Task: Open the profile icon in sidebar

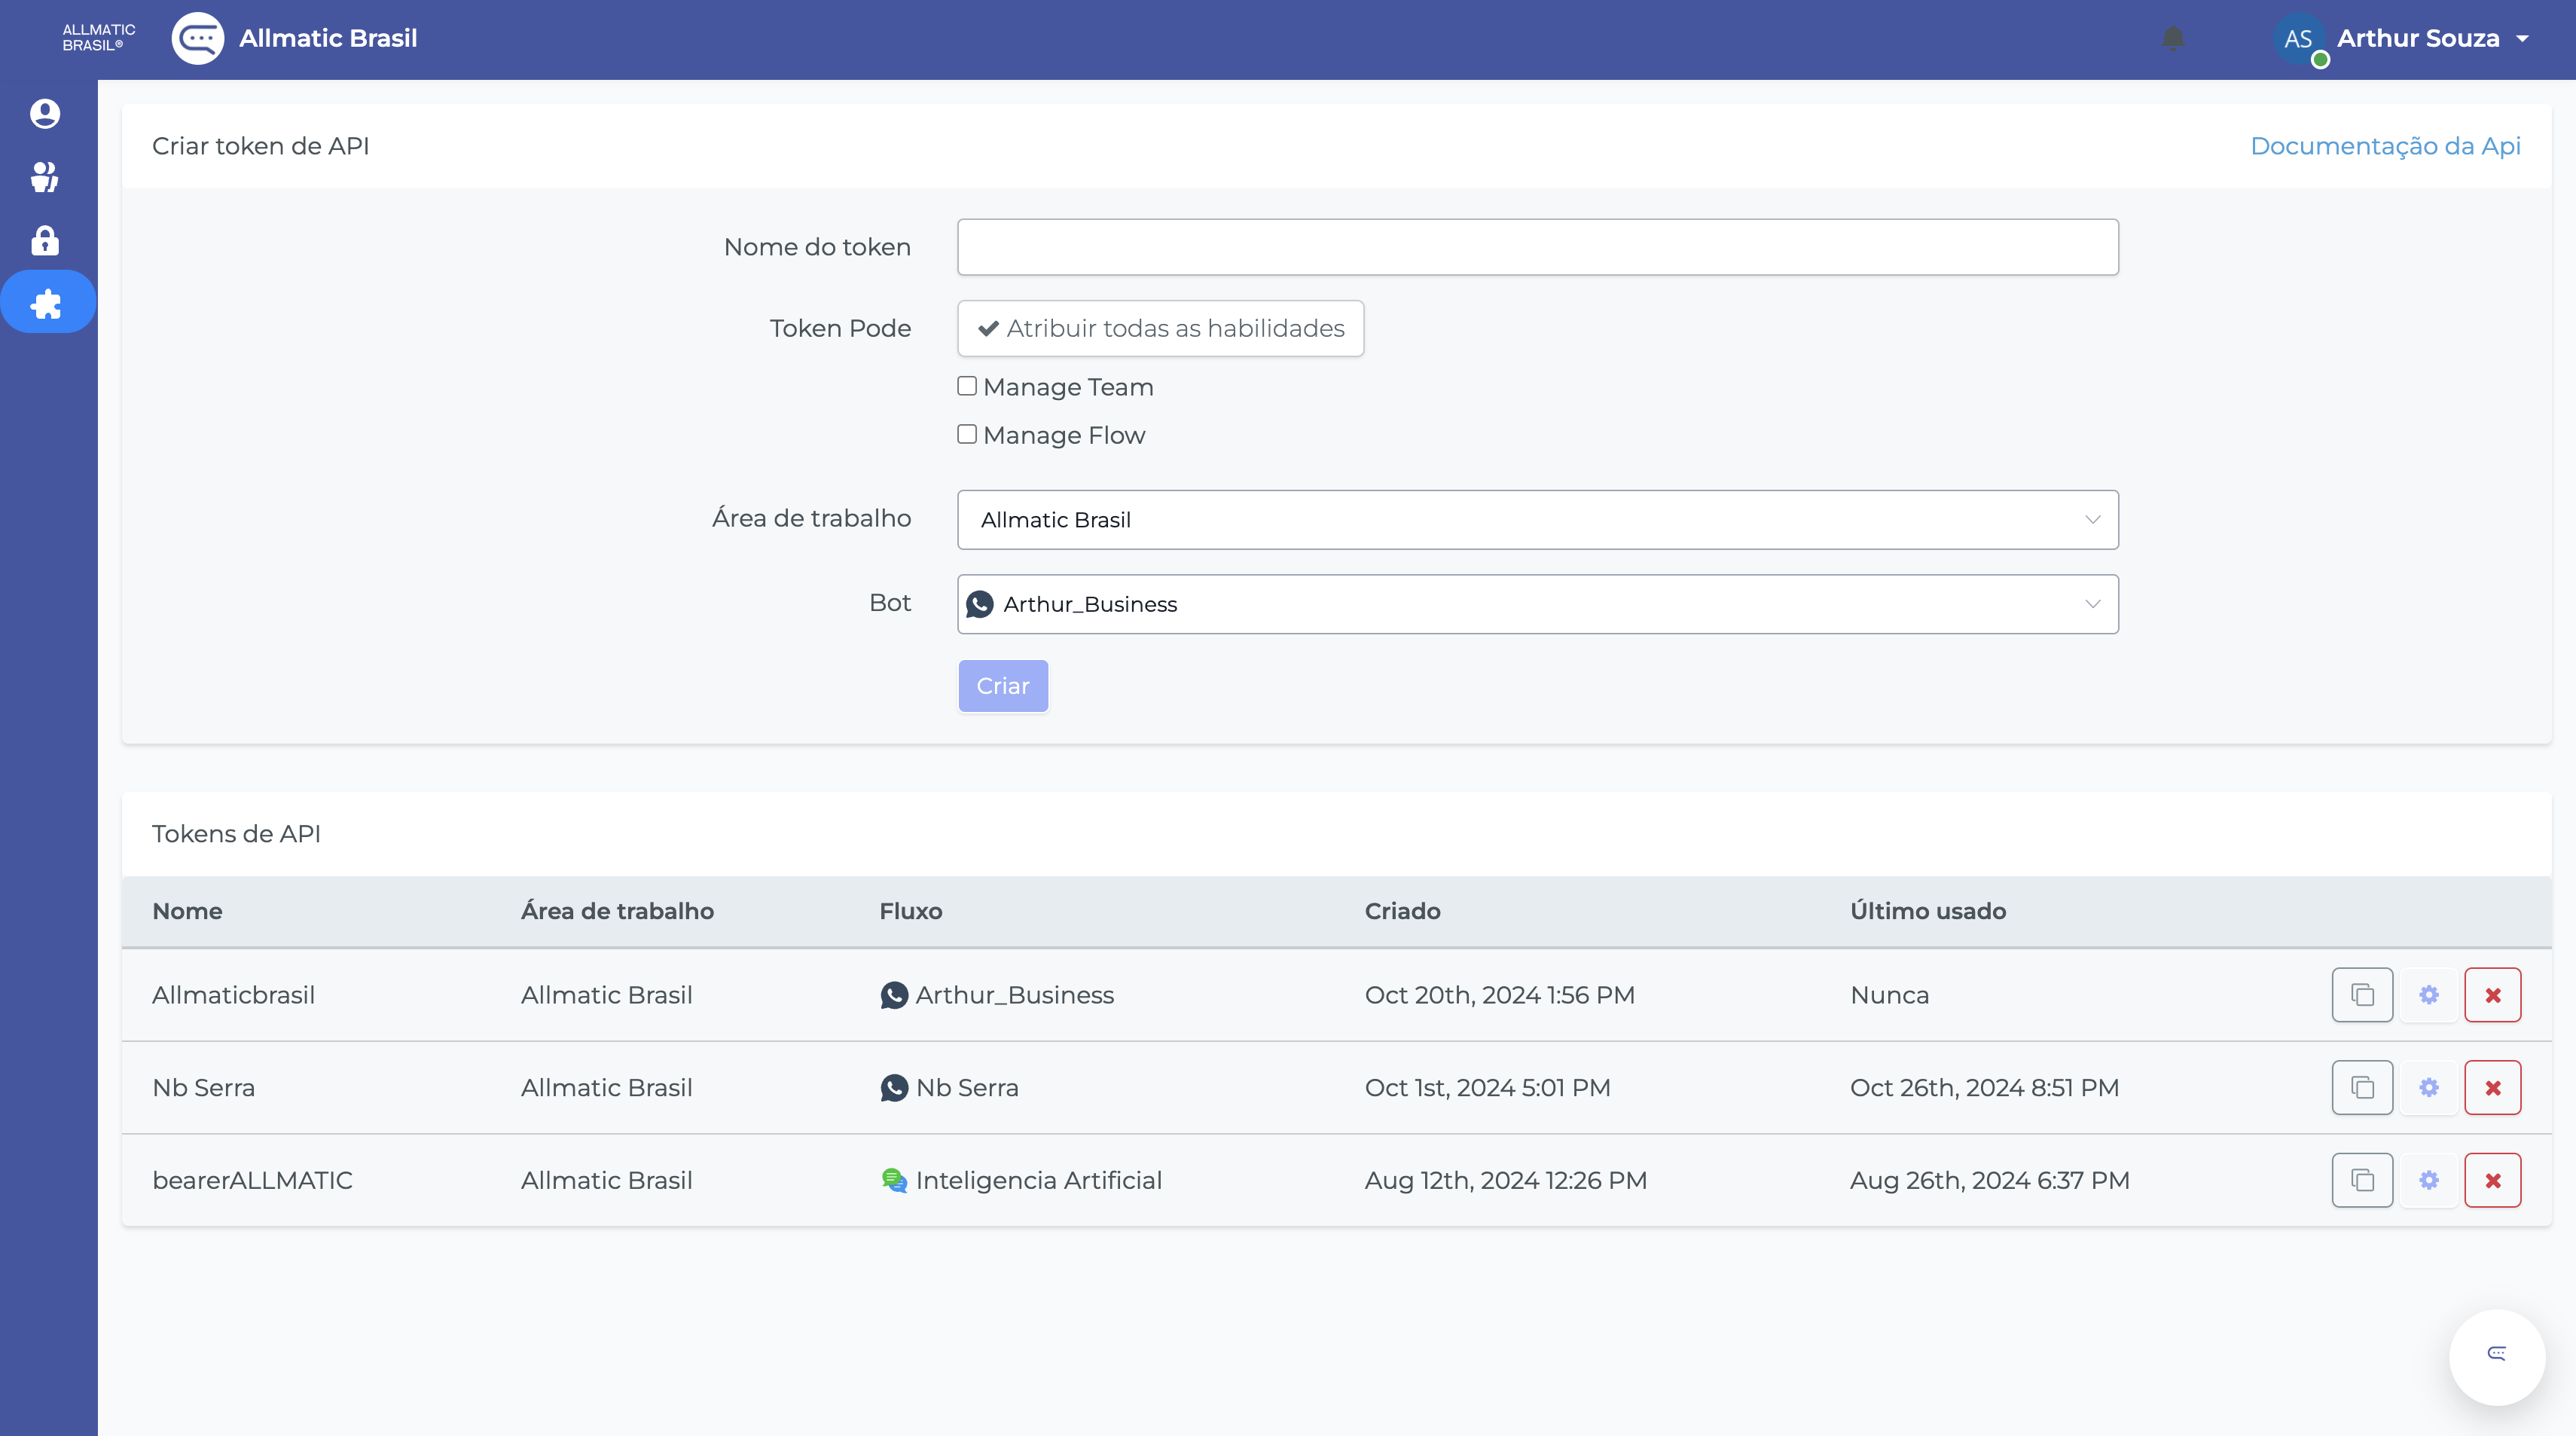Action: point(45,113)
